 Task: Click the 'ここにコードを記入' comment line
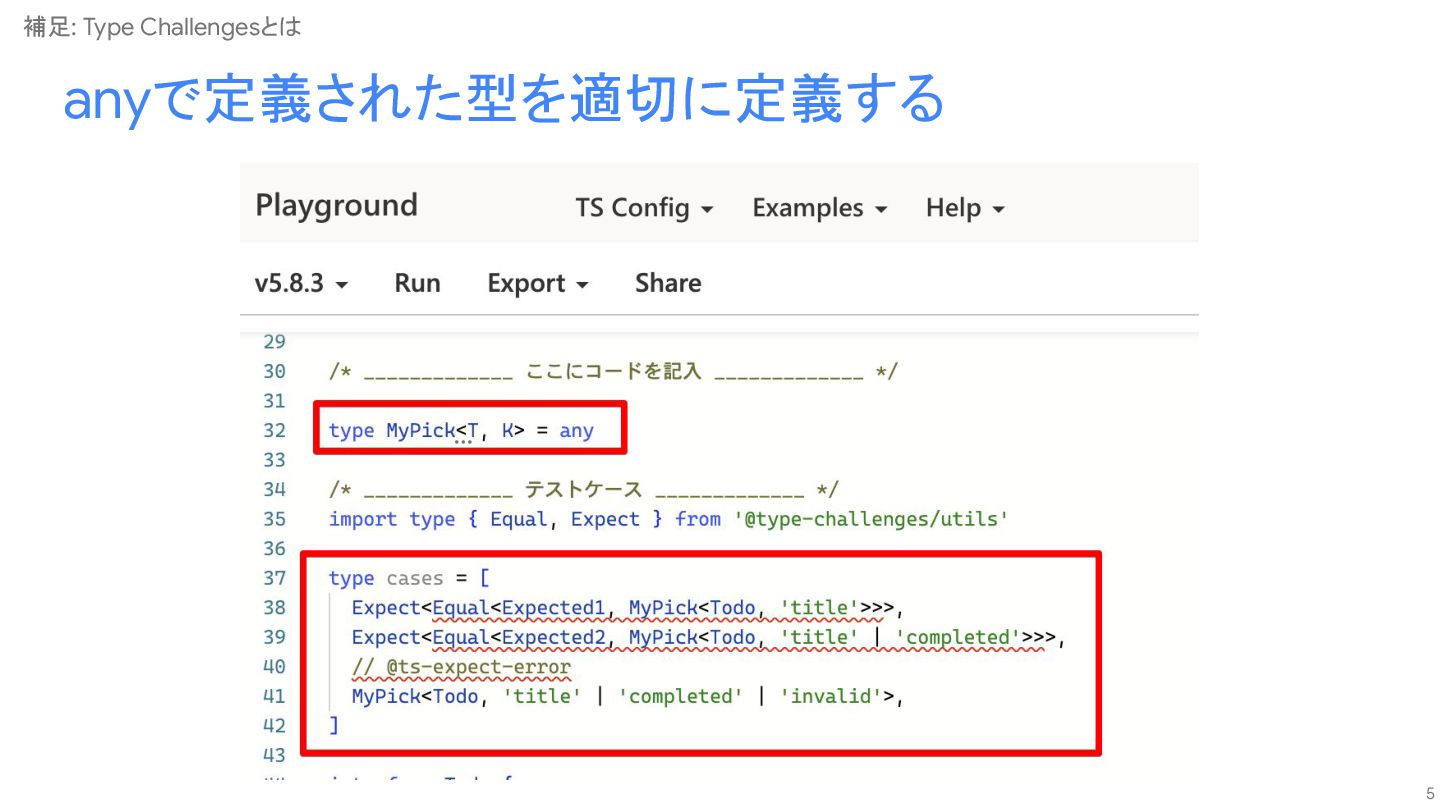tap(613, 372)
